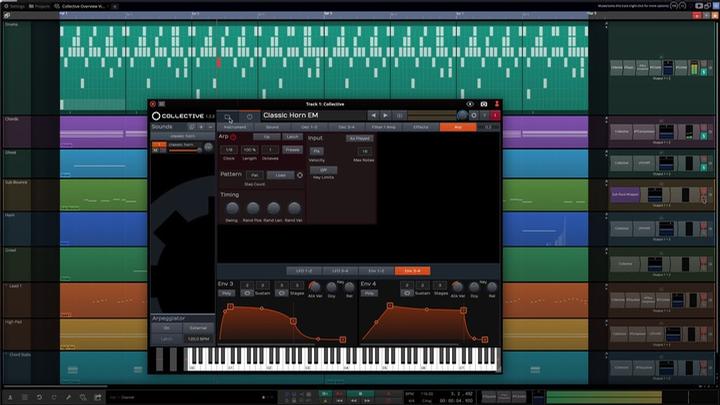Screen dimensions: 720x405
Task: Click the red highlighted note in top clip
Action: pos(219,62)
